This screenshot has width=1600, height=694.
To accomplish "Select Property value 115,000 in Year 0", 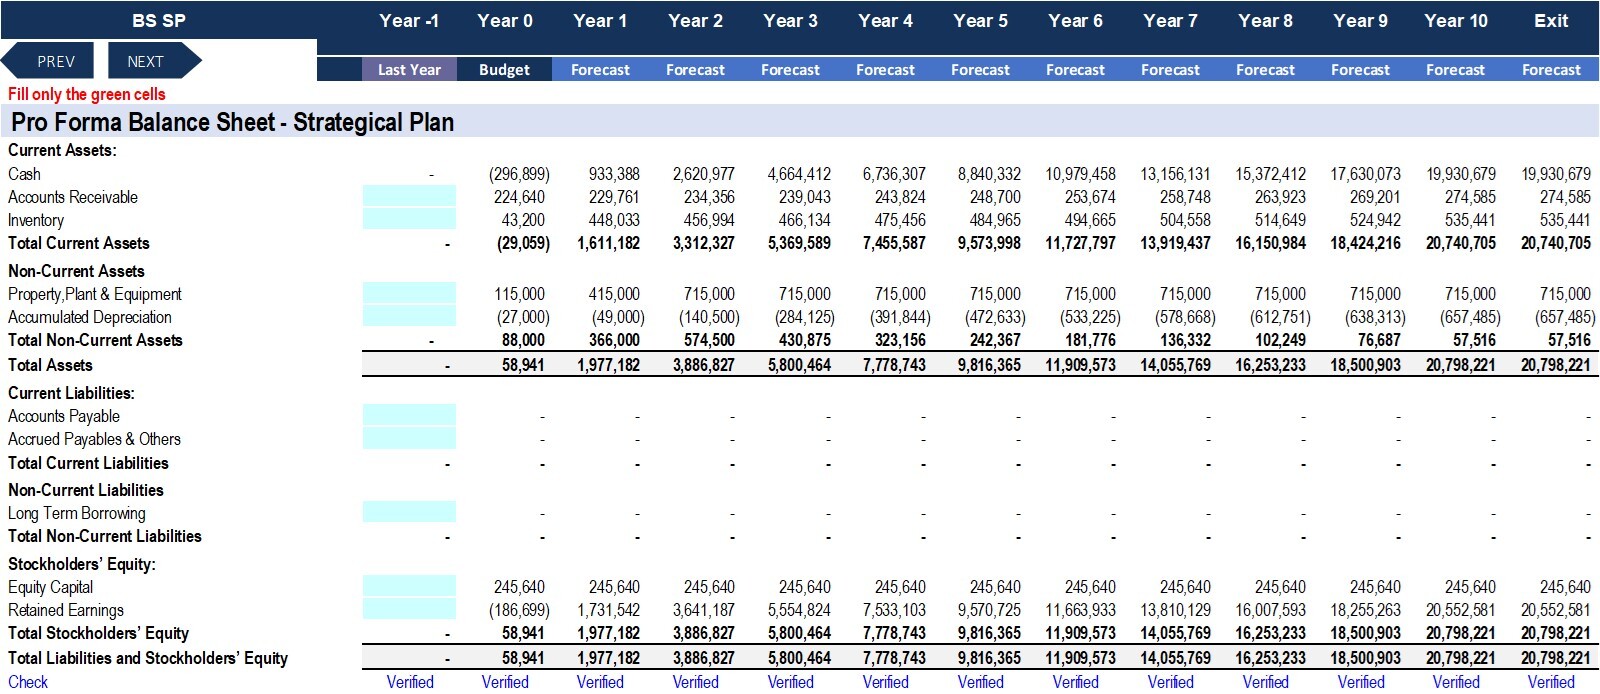I will [x=519, y=294].
